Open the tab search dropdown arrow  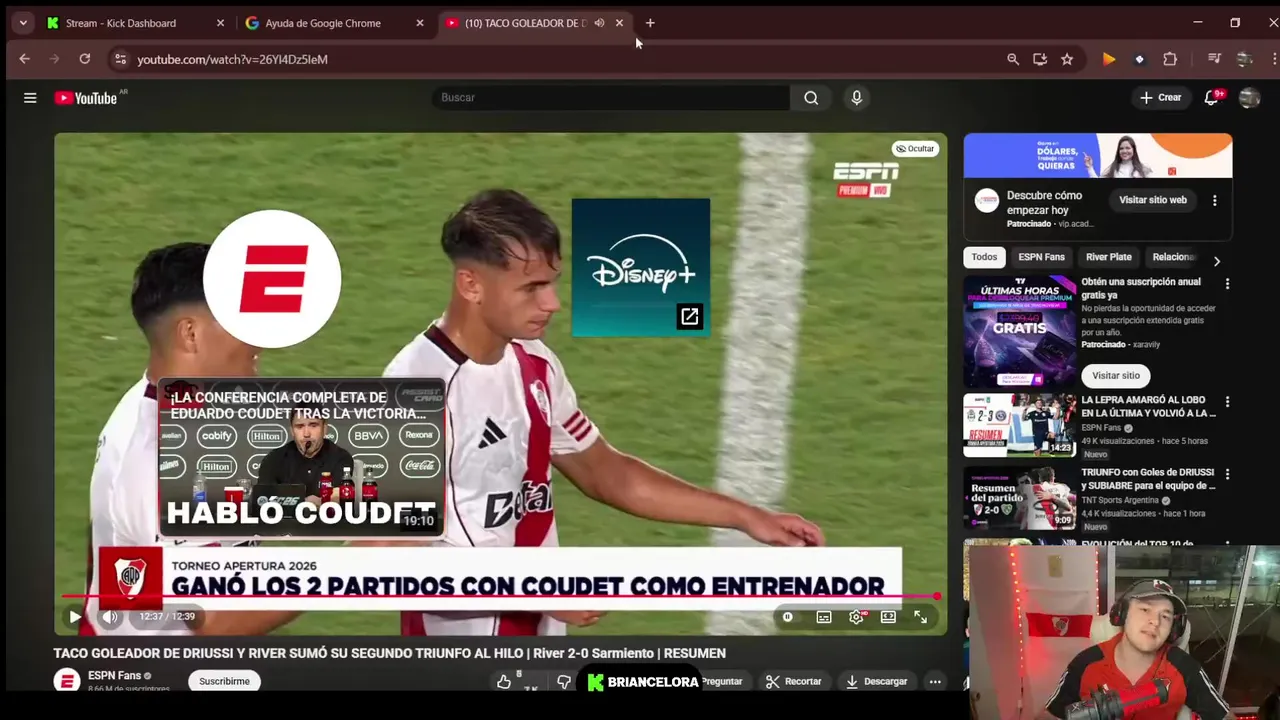tap(22, 23)
